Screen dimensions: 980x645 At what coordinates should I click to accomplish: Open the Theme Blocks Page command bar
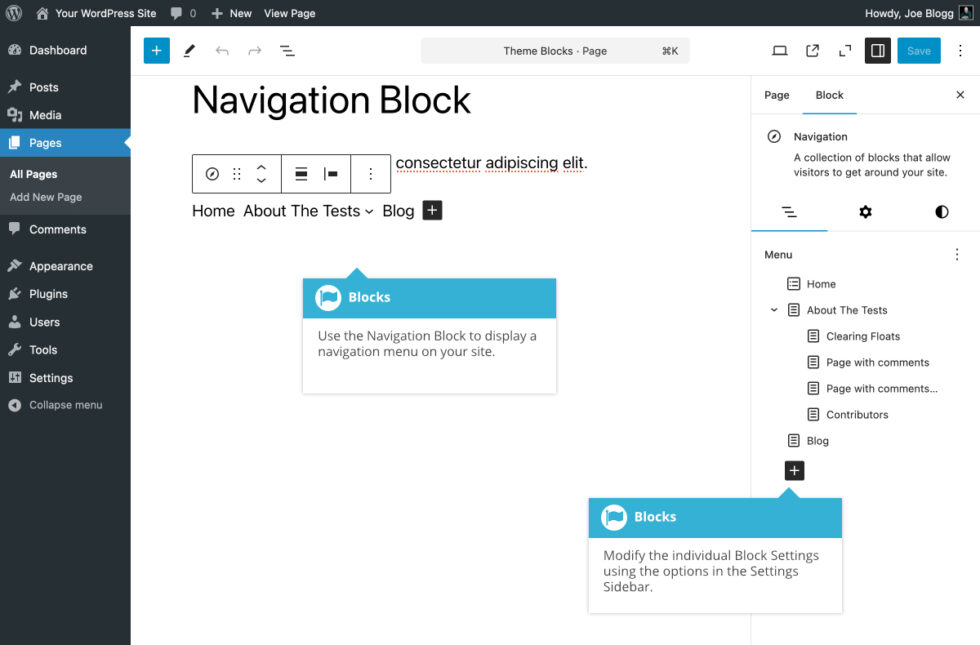coord(555,51)
